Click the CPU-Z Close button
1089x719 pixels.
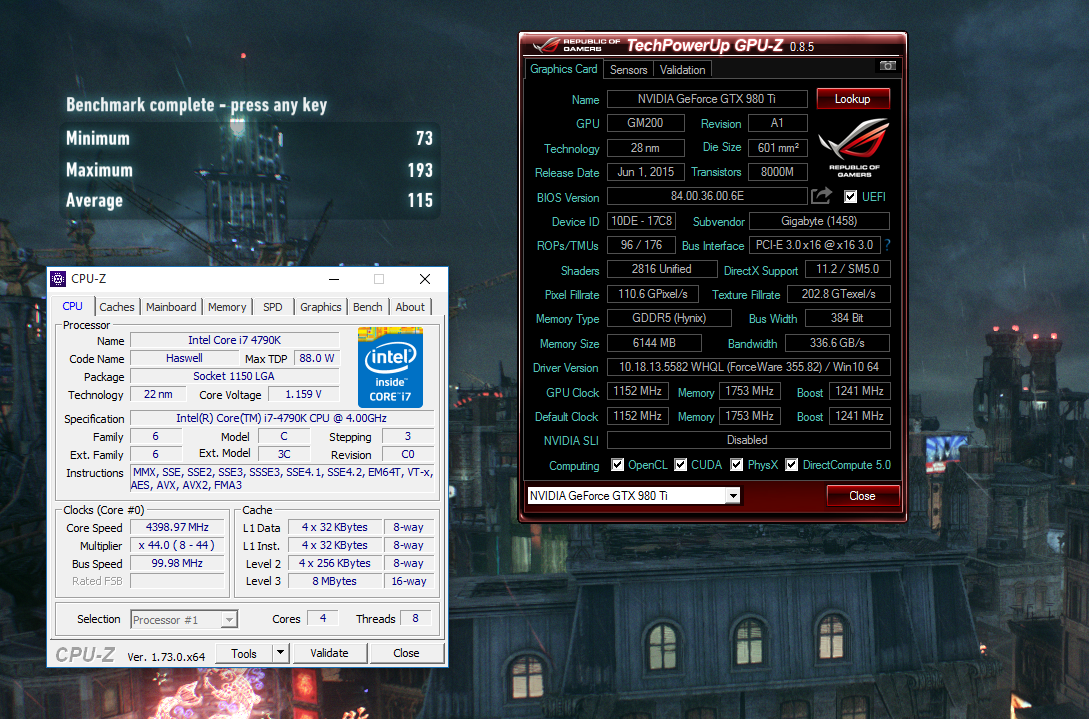[406, 653]
